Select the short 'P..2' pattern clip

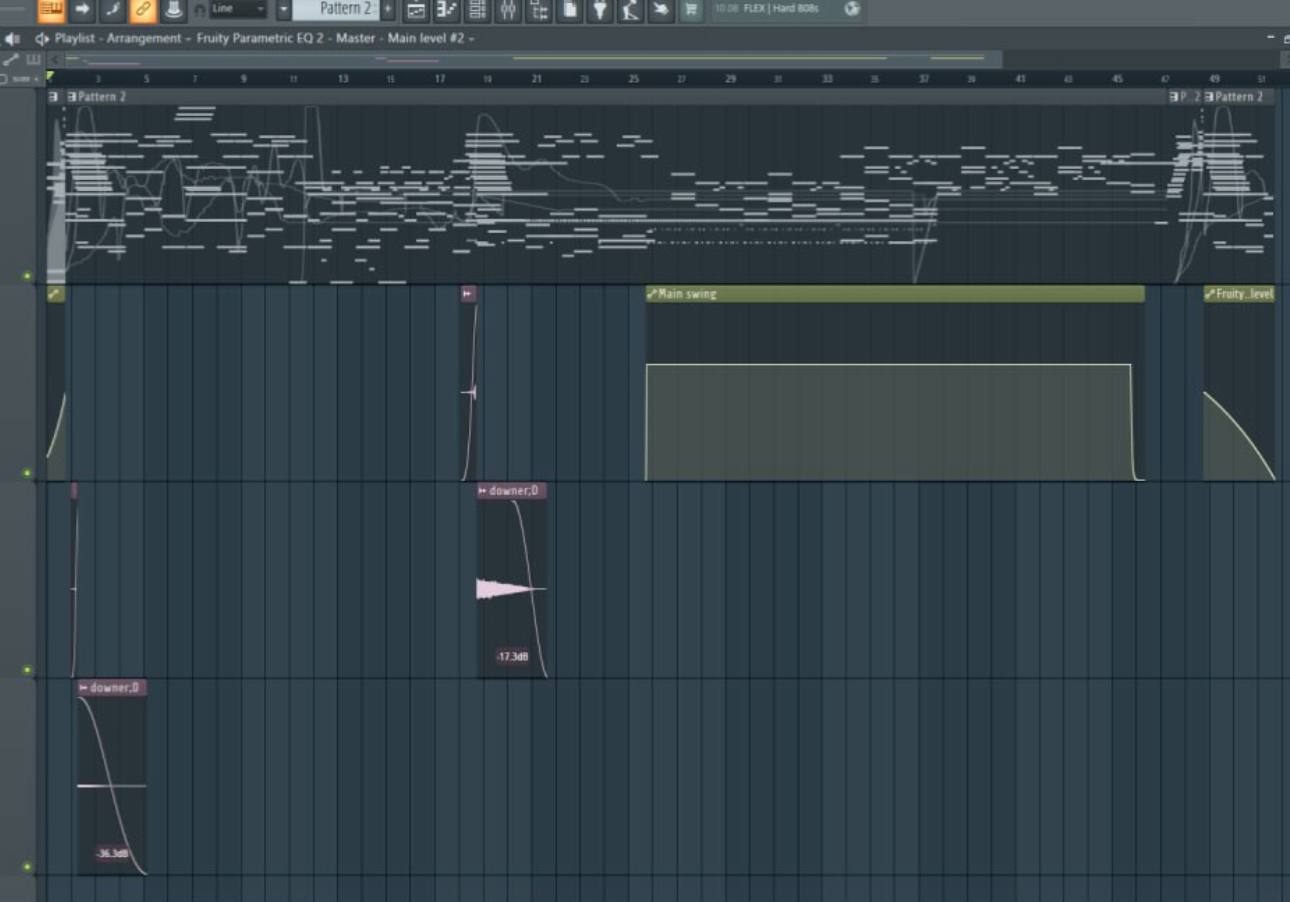click(x=1184, y=97)
